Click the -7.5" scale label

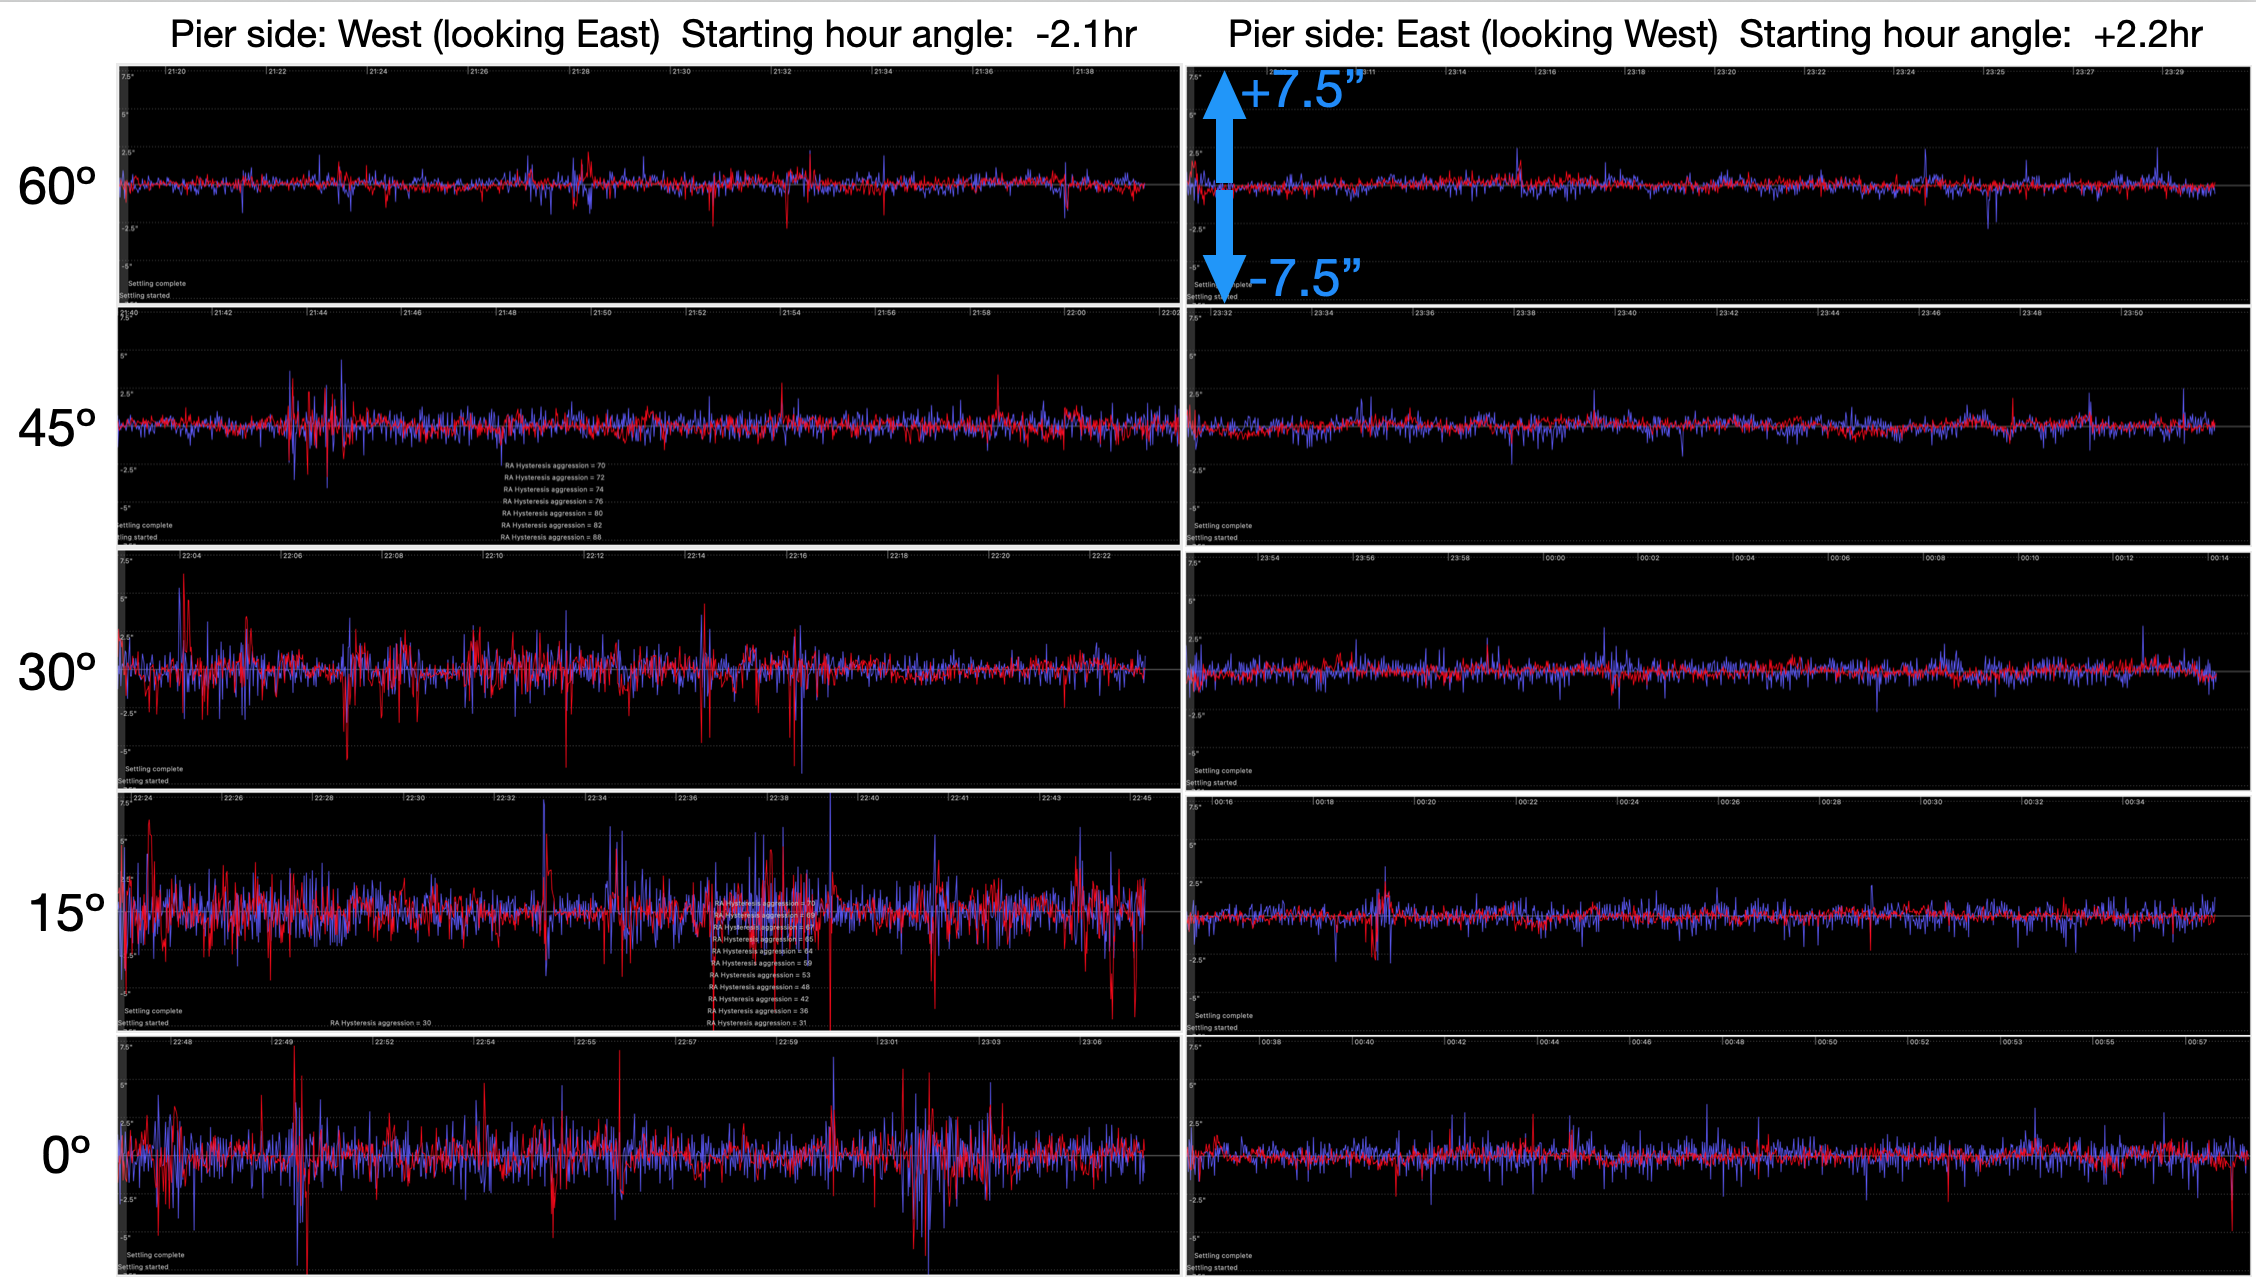1305,278
